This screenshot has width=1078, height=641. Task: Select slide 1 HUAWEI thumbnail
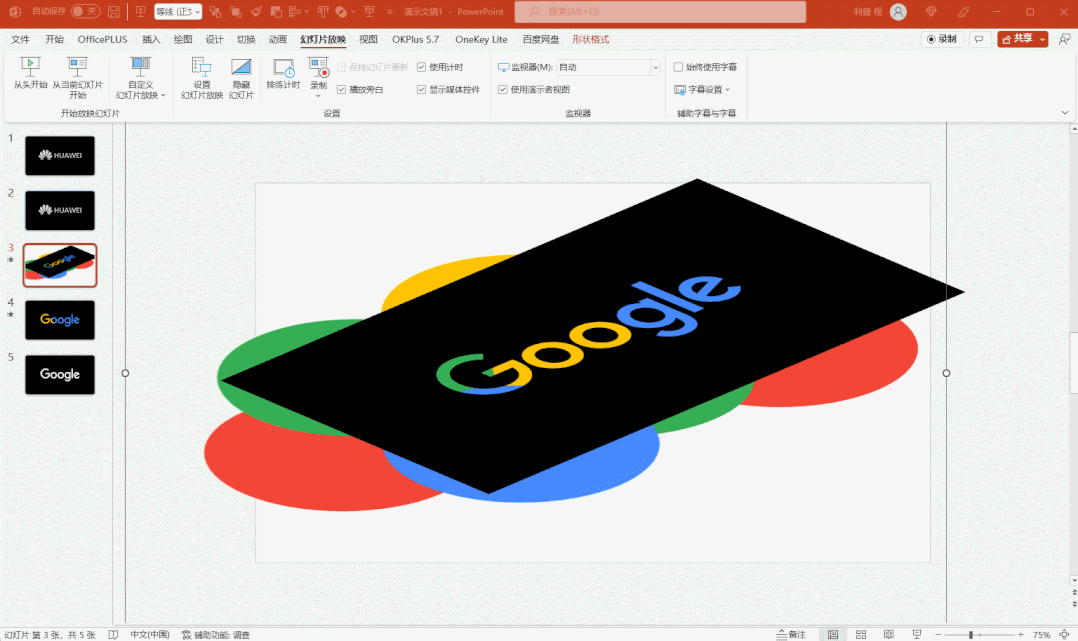pos(60,155)
